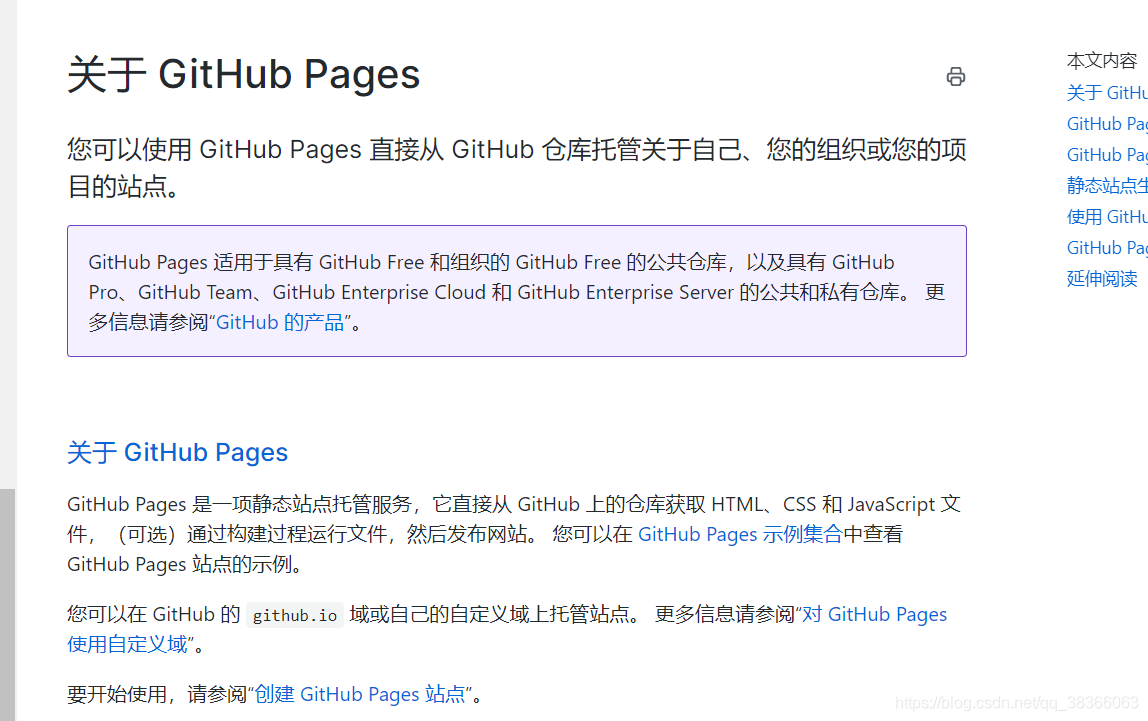Open "GitHub Pages 示例集合" link
The width and height of the screenshot is (1148, 721).
pyautogui.click(x=740, y=534)
